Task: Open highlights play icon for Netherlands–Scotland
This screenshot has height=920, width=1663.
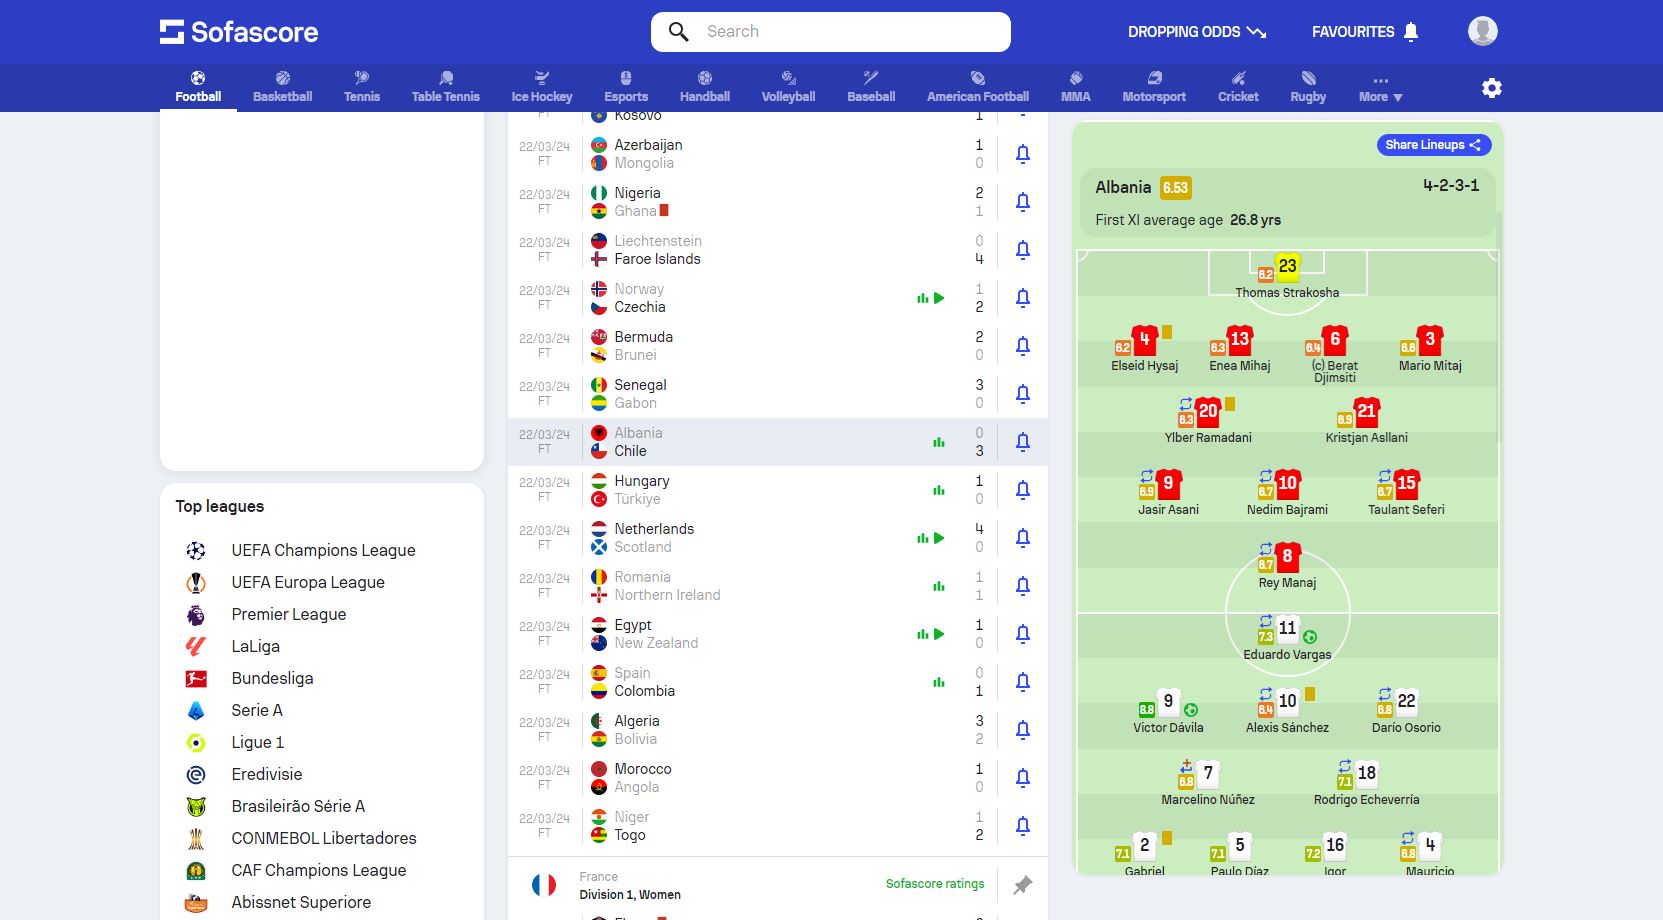Action: click(x=939, y=538)
